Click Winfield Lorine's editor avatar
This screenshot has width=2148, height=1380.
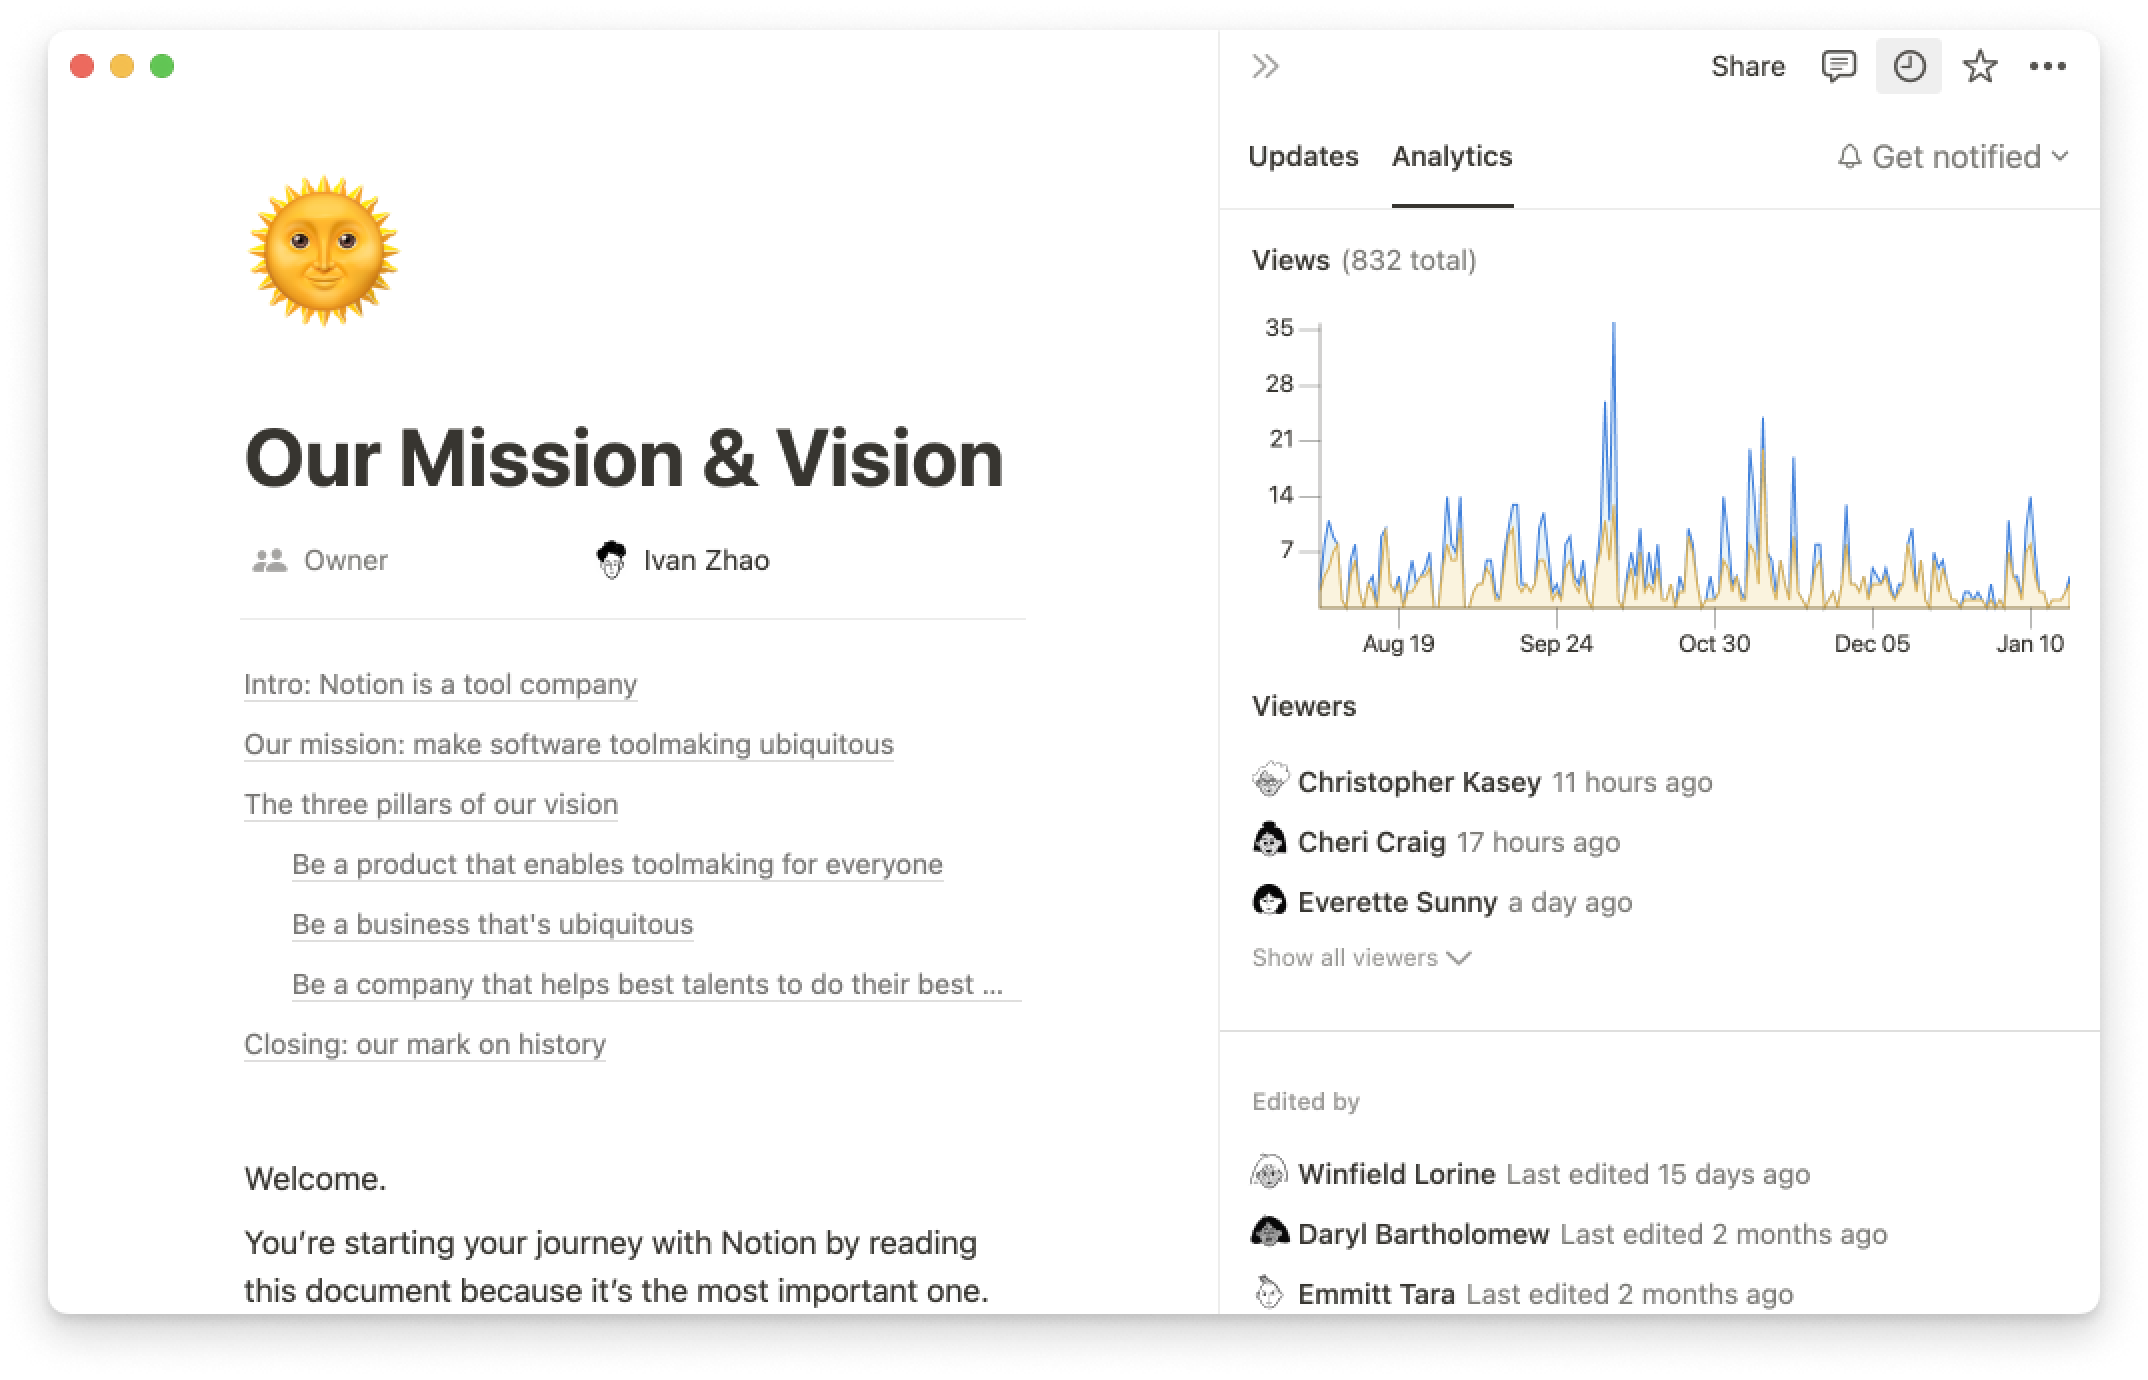tap(1269, 1173)
